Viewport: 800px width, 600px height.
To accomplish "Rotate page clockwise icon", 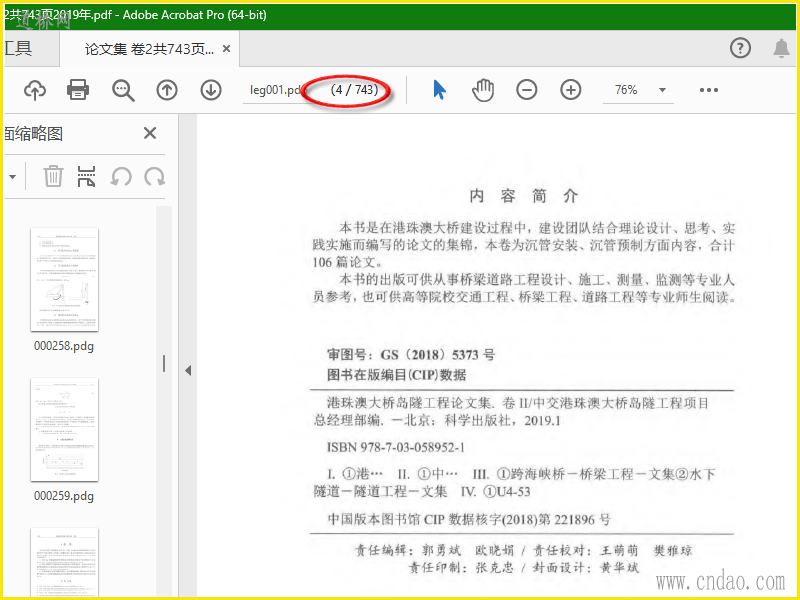I will click(x=154, y=177).
